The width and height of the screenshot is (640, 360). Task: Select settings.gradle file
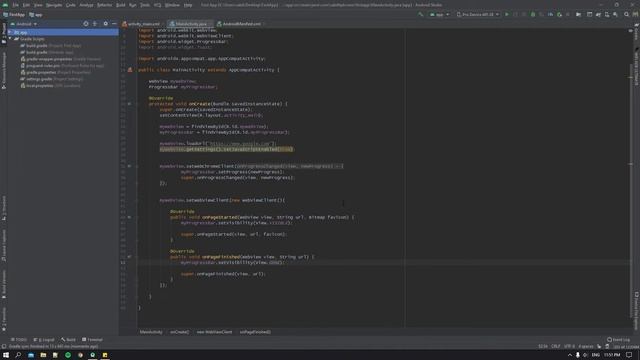[52, 79]
